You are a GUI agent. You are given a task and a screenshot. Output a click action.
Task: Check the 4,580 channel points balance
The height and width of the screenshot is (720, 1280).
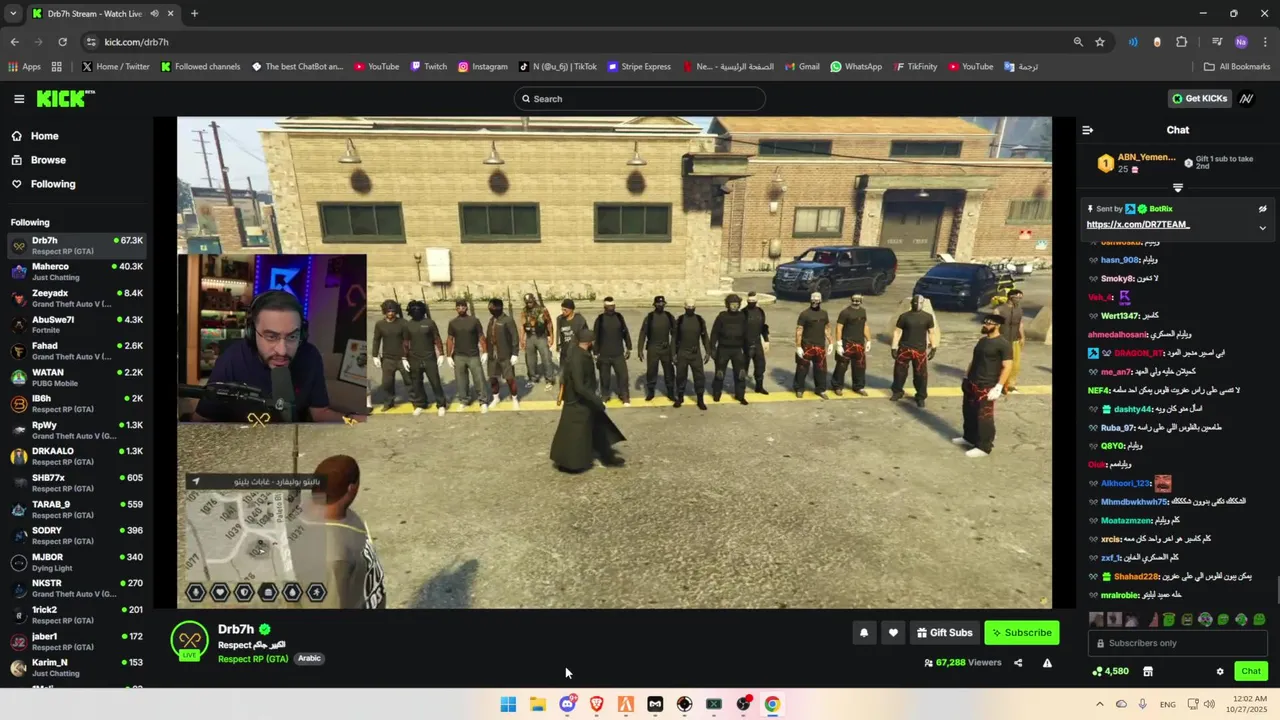tap(1110, 671)
